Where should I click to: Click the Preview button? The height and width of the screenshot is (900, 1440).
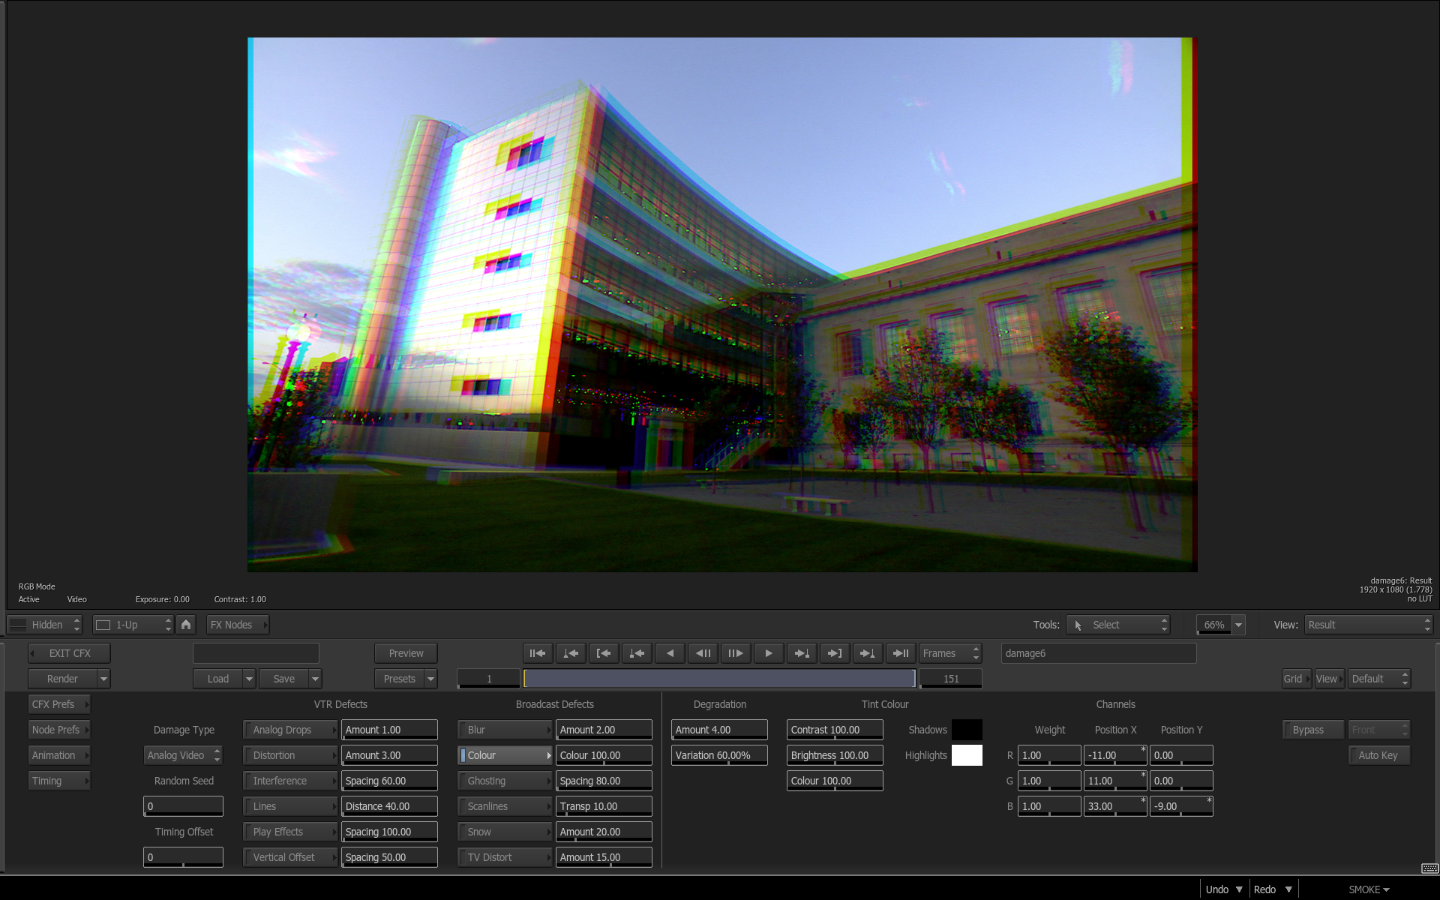406,653
